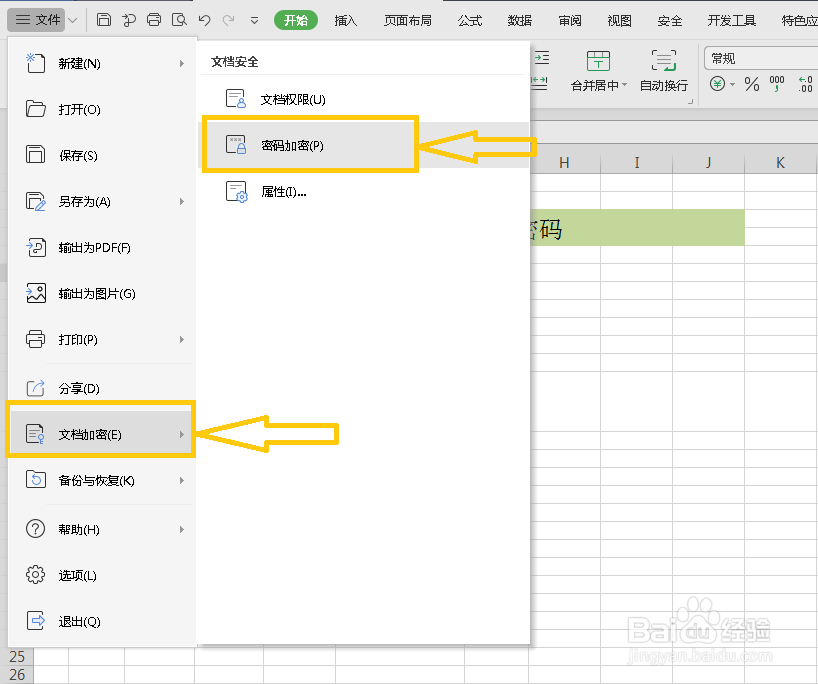
Task: Choose 帮助(H) in the file menu
Action: [102, 530]
